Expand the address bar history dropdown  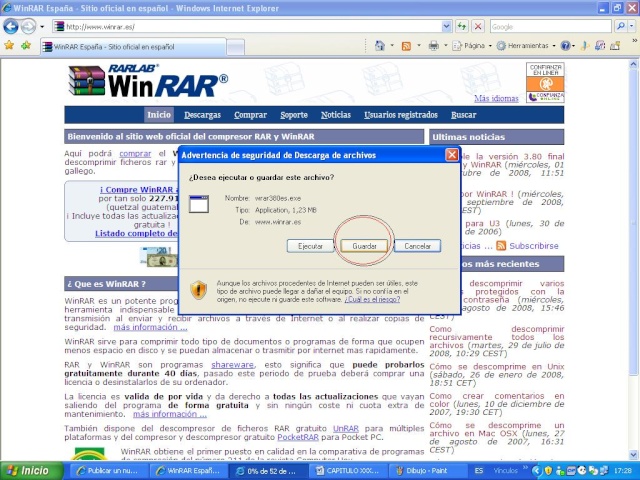(x=447, y=27)
